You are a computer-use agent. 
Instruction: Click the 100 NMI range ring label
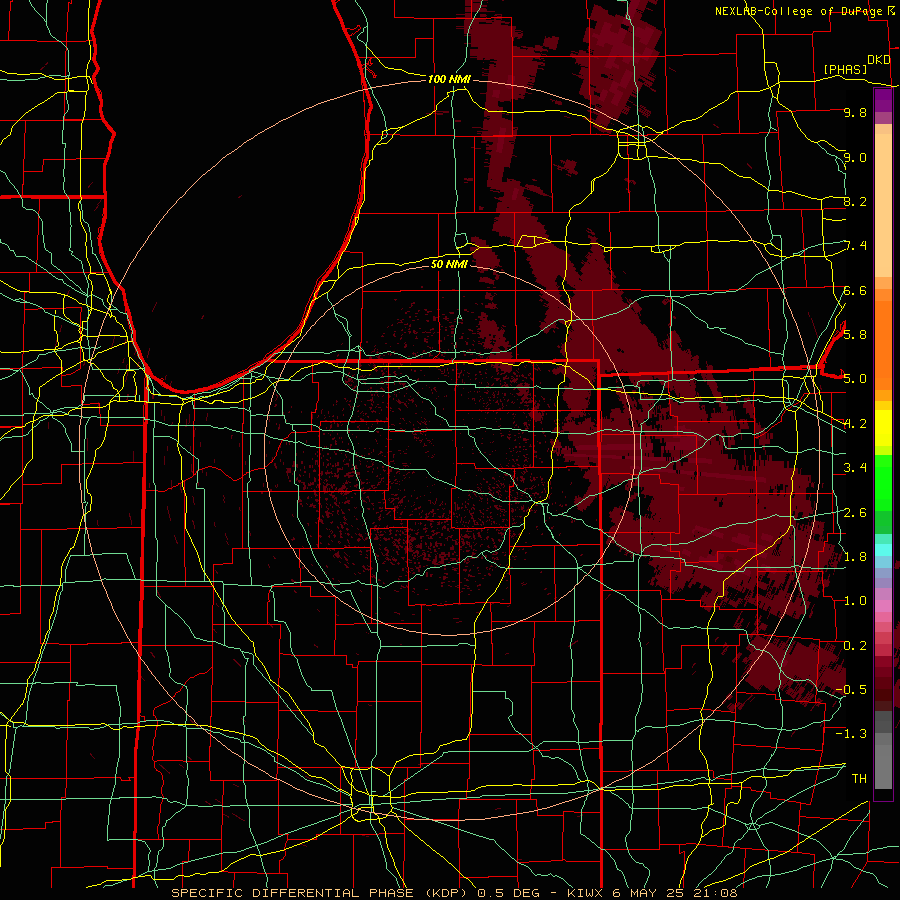449,79
